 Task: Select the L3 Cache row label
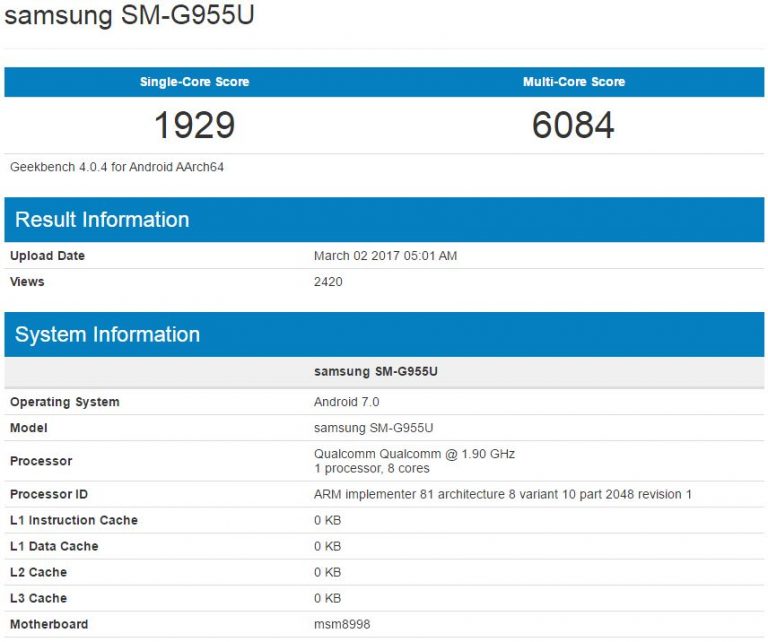(38, 598)
